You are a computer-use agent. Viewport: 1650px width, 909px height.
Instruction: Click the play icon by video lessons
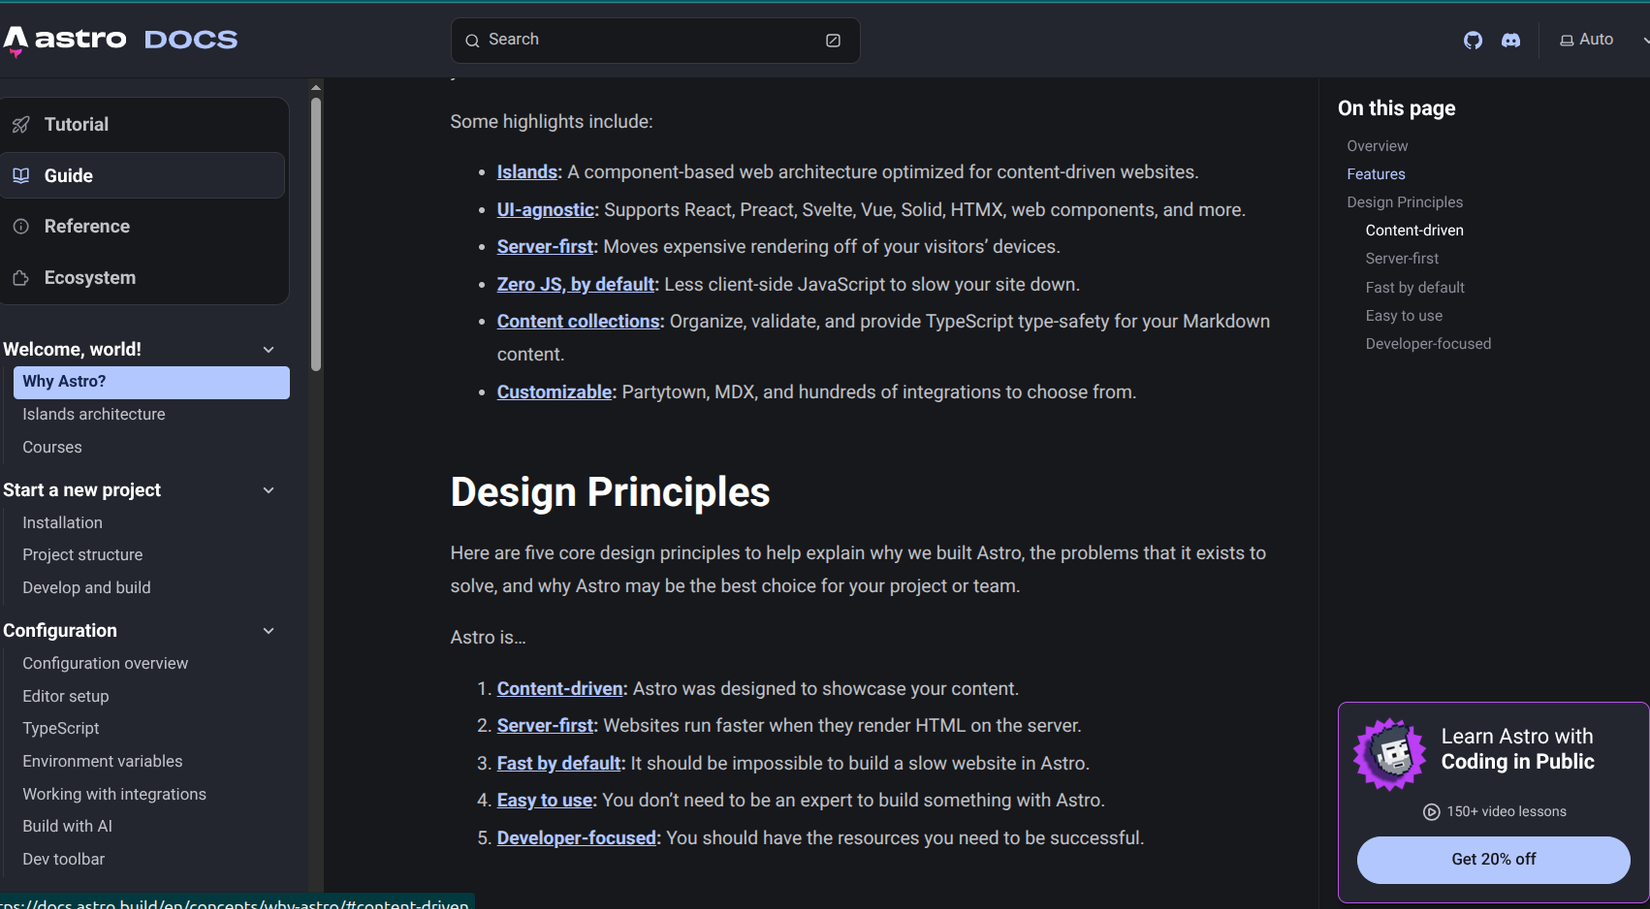[1431, 812]
